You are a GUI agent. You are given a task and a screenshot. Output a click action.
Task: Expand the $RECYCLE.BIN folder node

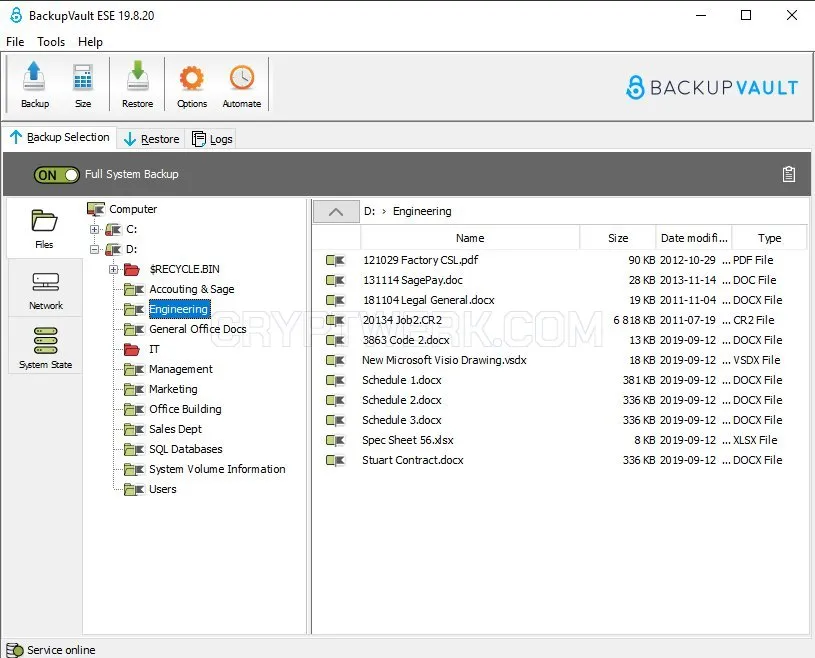113,269
